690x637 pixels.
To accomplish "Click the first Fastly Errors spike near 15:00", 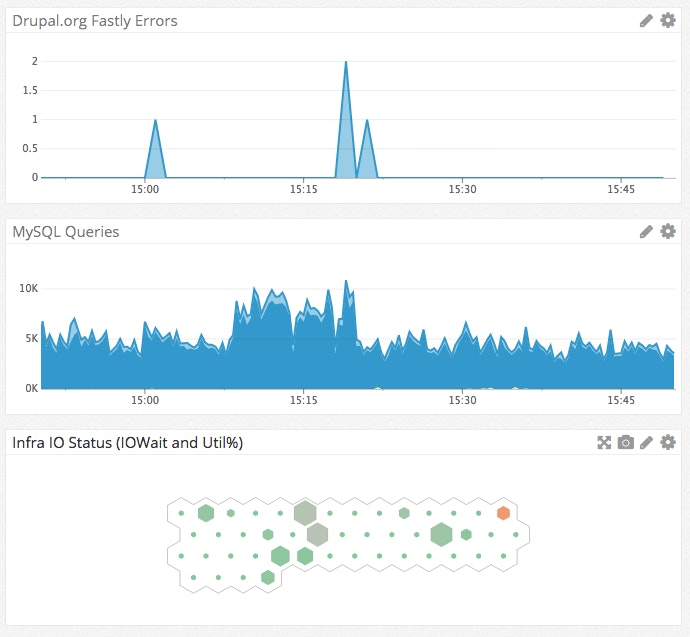I will [155, 121].
